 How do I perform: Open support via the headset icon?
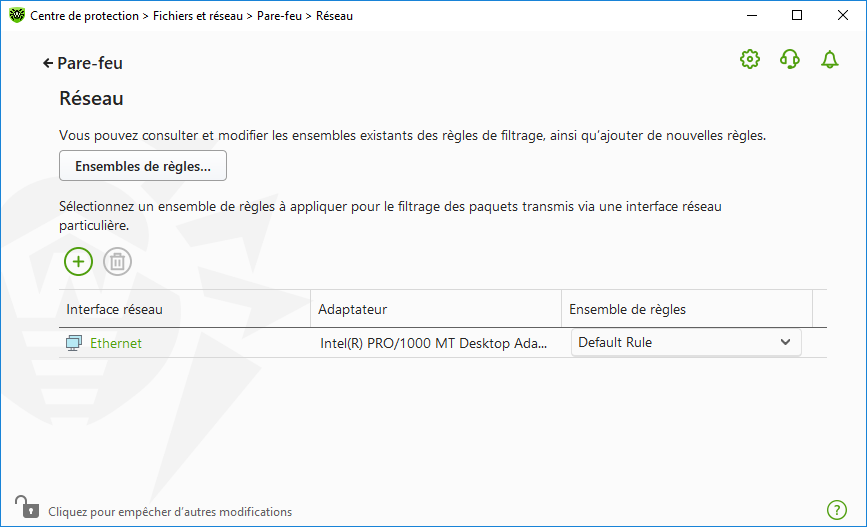(x=789, y=60)
